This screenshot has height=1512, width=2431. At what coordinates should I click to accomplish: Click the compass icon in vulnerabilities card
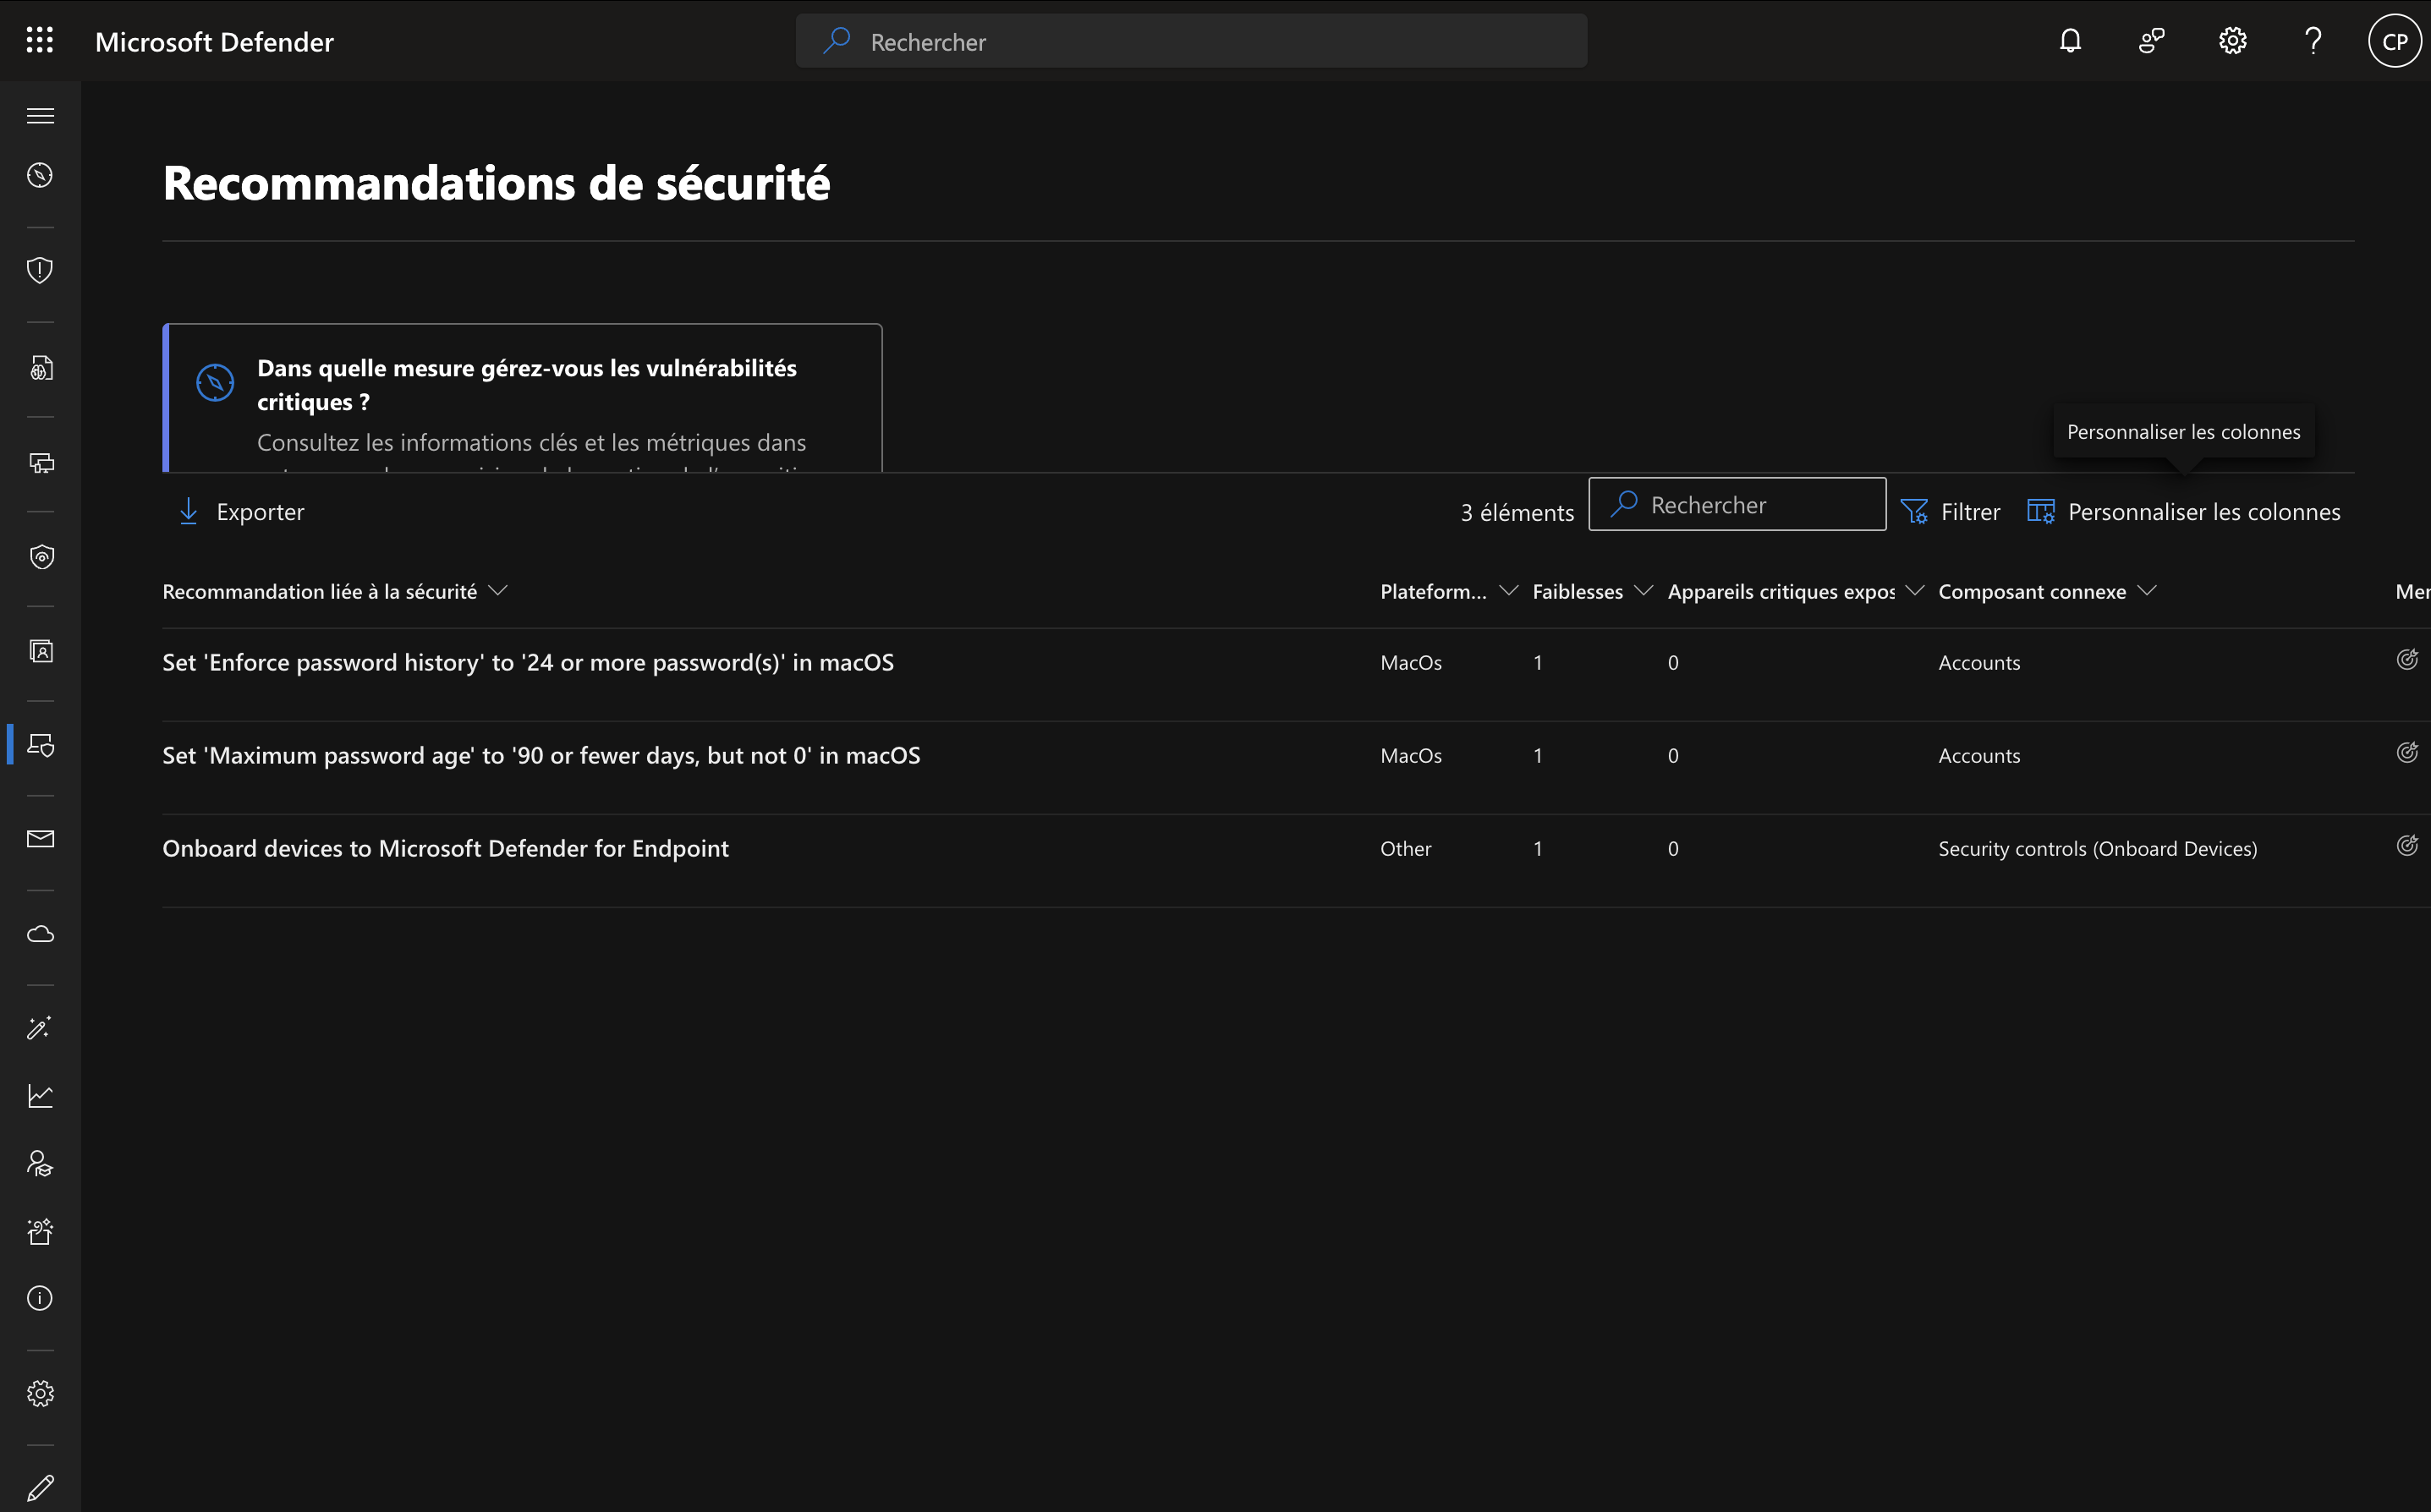[x=215, y=382]
